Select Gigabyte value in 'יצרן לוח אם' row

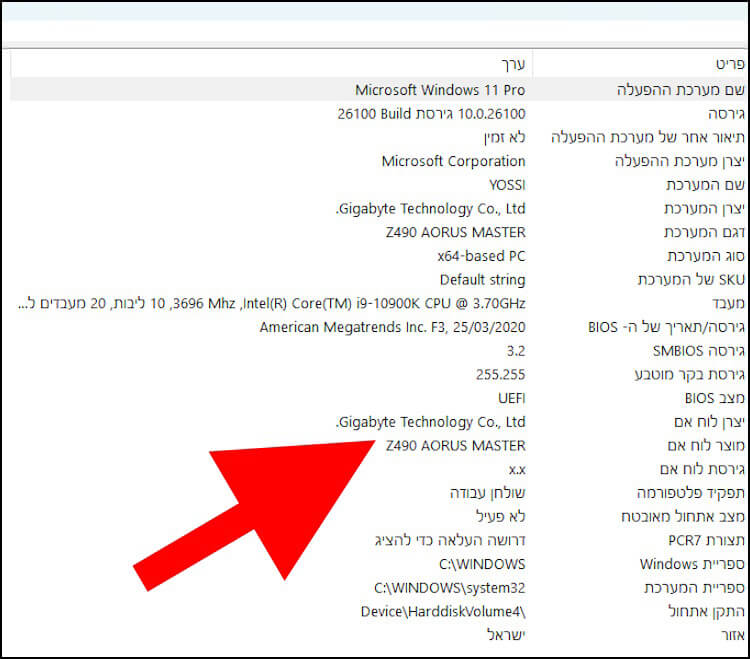[x=430, y=422]
